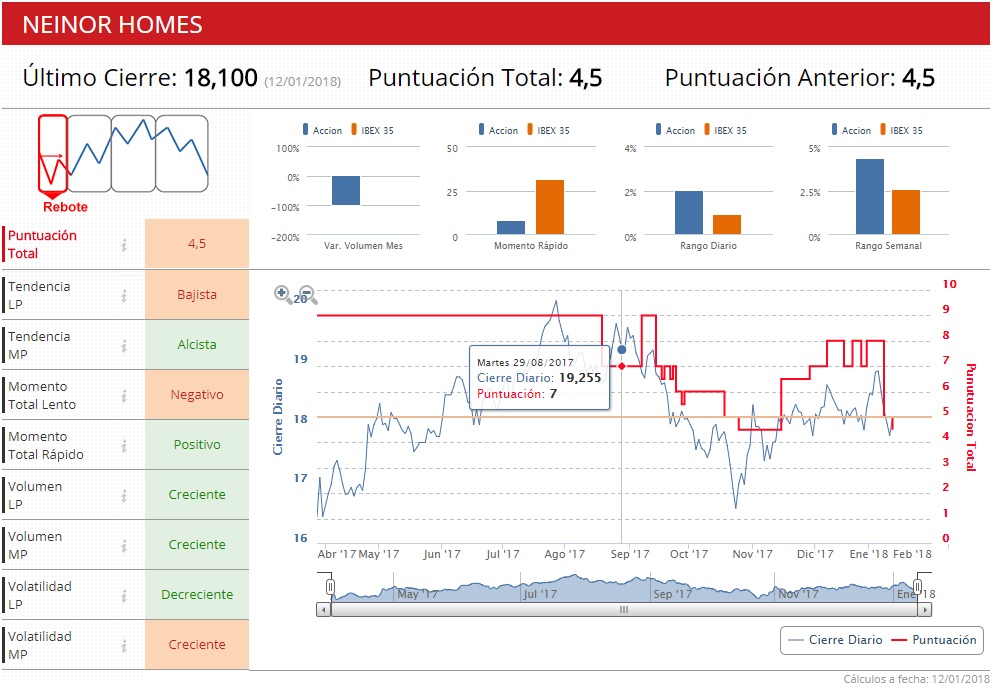Image resolution: width=1000 pixels, height=690 pixels.
Task: Click the Alcista value cell
Action: (197, 344)
